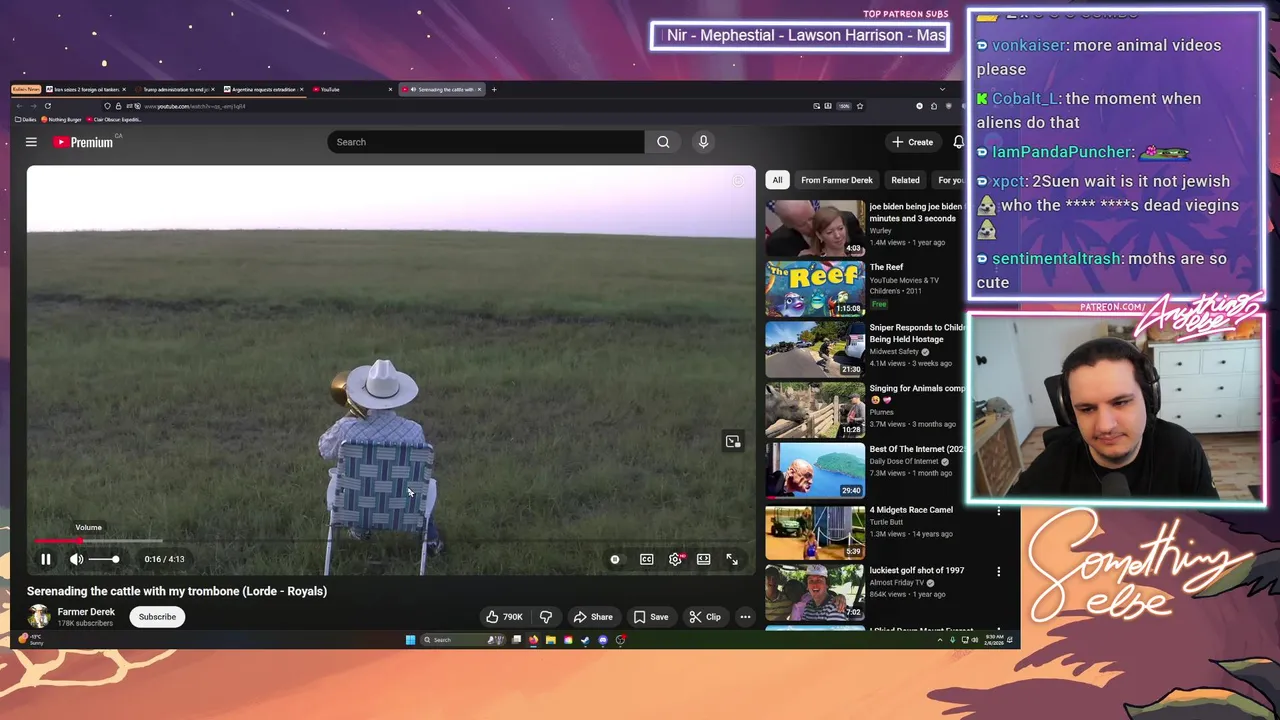Go back in browser history
The height and width of the screenshot is (720, 1280).
click(19, 106)
